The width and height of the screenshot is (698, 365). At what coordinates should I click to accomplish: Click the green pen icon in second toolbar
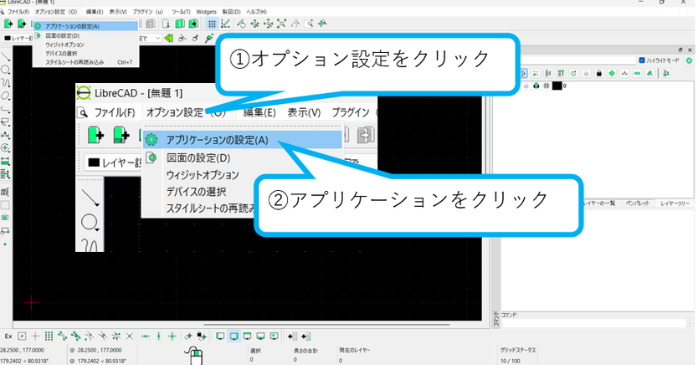click(x=209, y=38)
